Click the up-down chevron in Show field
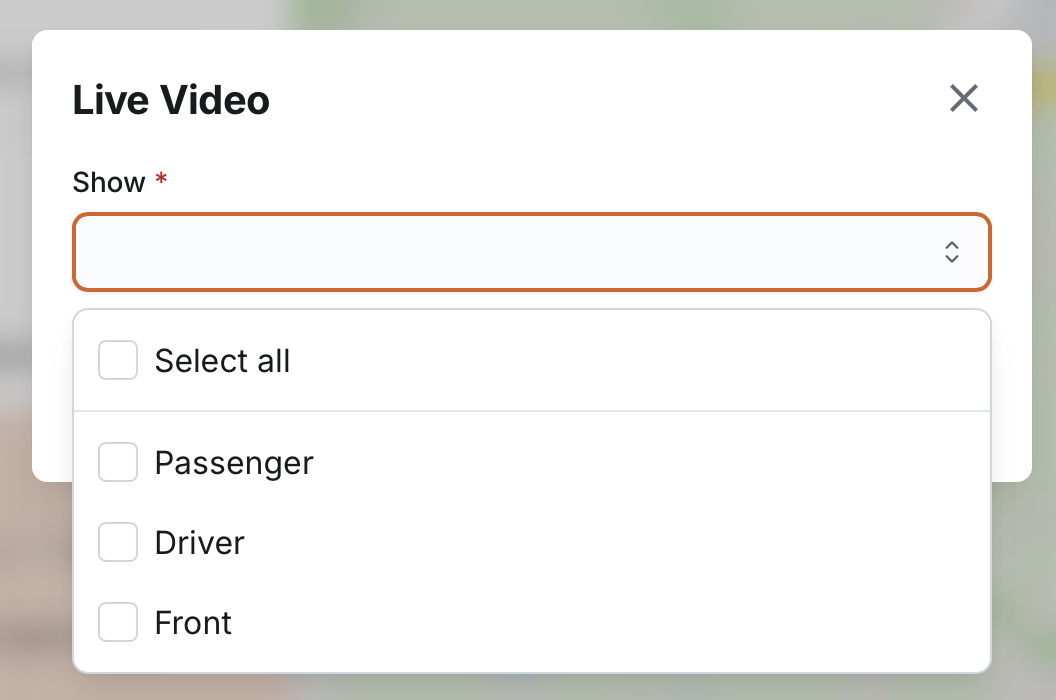Viewport: 1056px width, 700px height. (x=952, y=252)
